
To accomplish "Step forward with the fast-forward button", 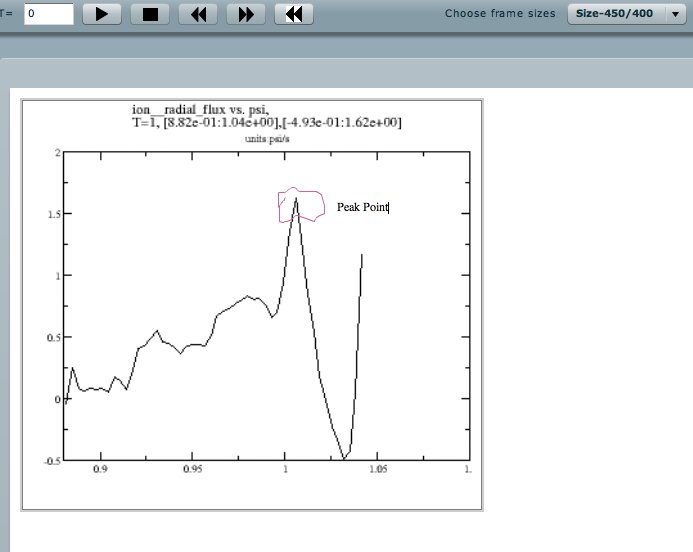I will click(x=246, y=14).
